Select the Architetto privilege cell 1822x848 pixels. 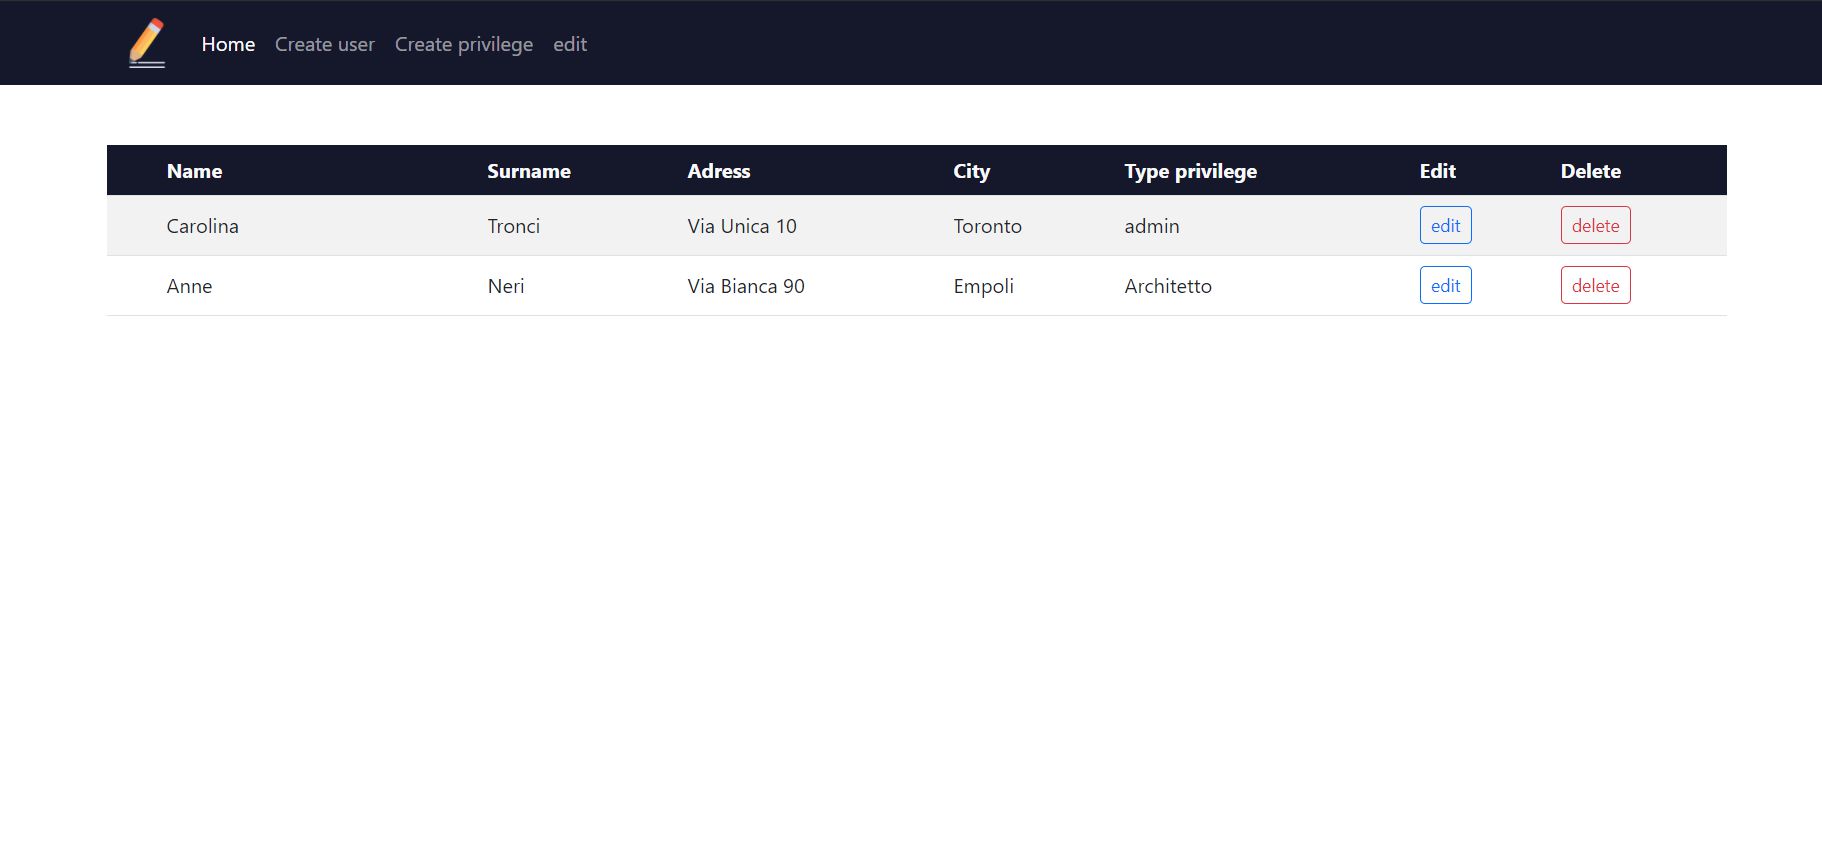click(1168, 286)
